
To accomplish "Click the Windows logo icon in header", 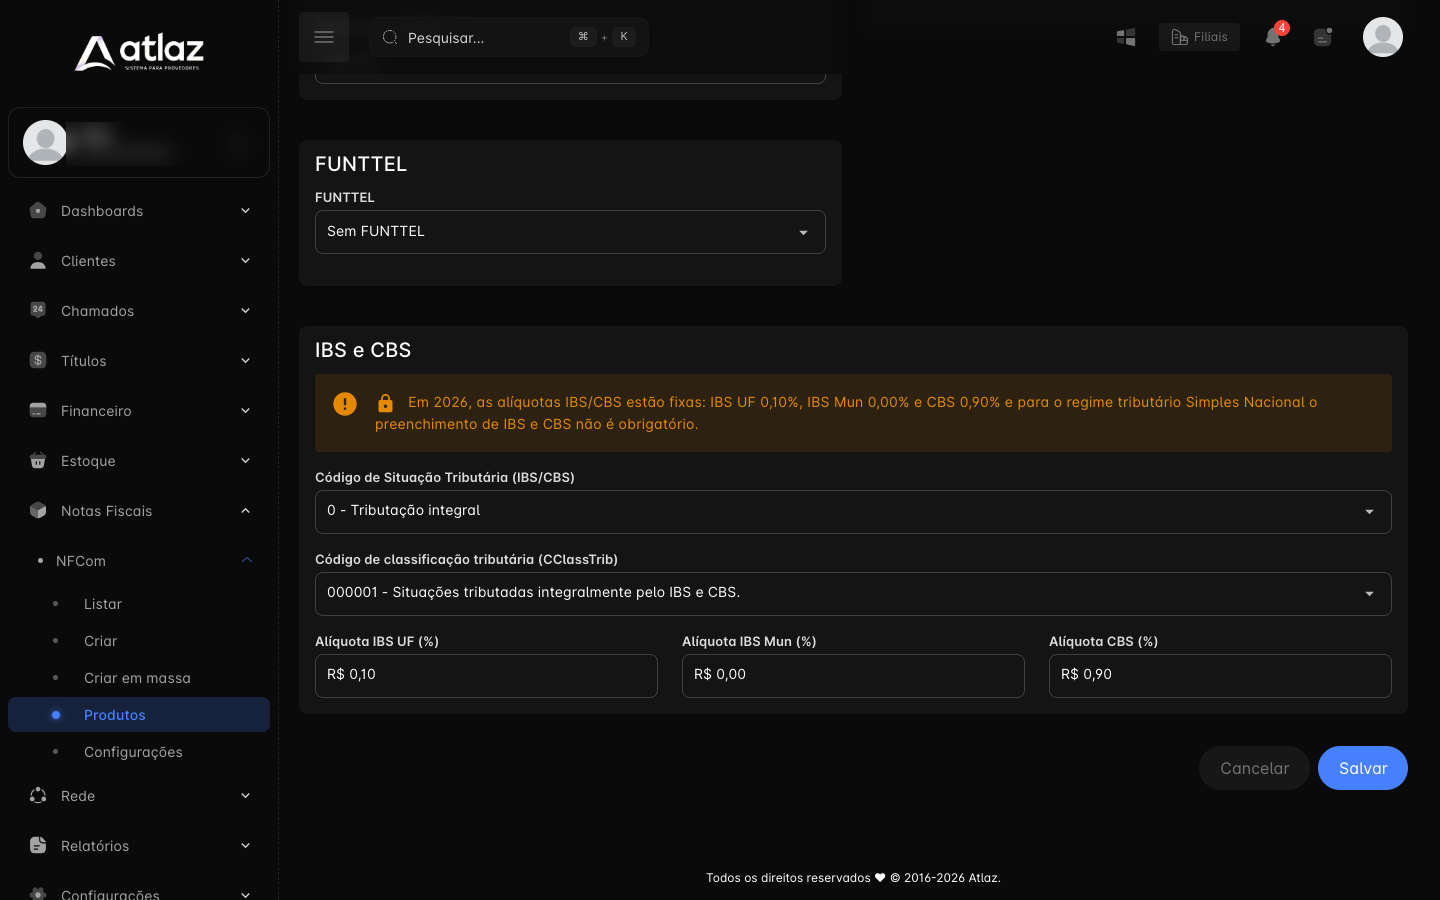I will pos(1126,37).
